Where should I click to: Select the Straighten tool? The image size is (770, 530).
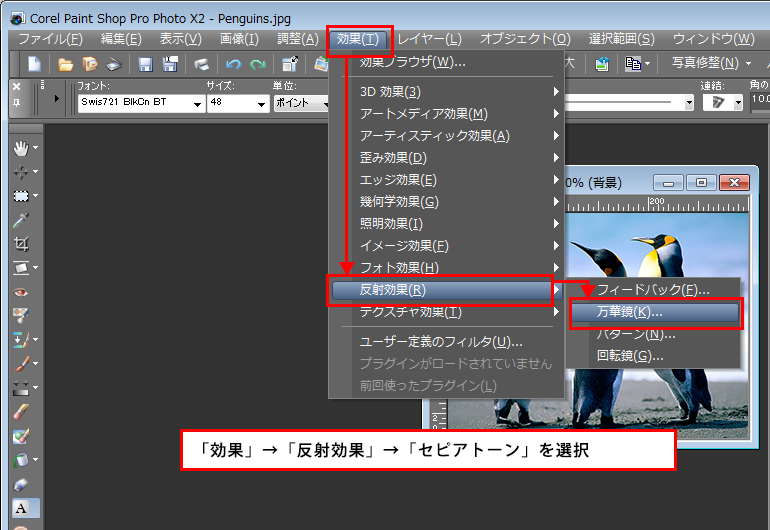tap(21, 268)
